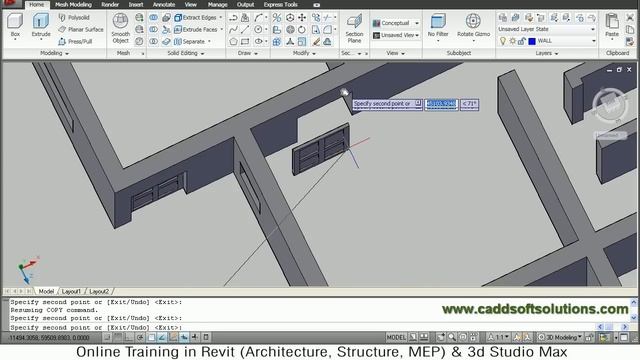Click the dynamic input angle field
The width and height of the screenshot is (640, 360).
(x=469, y=104)
